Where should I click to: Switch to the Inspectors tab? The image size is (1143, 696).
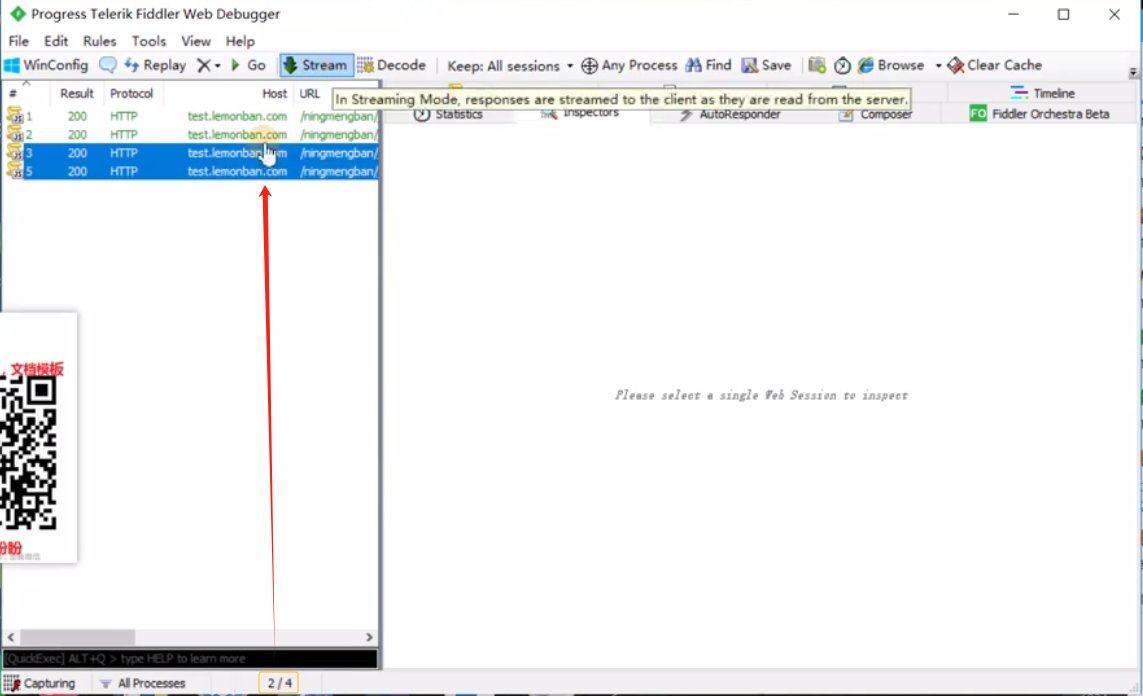tap(581, 113)
